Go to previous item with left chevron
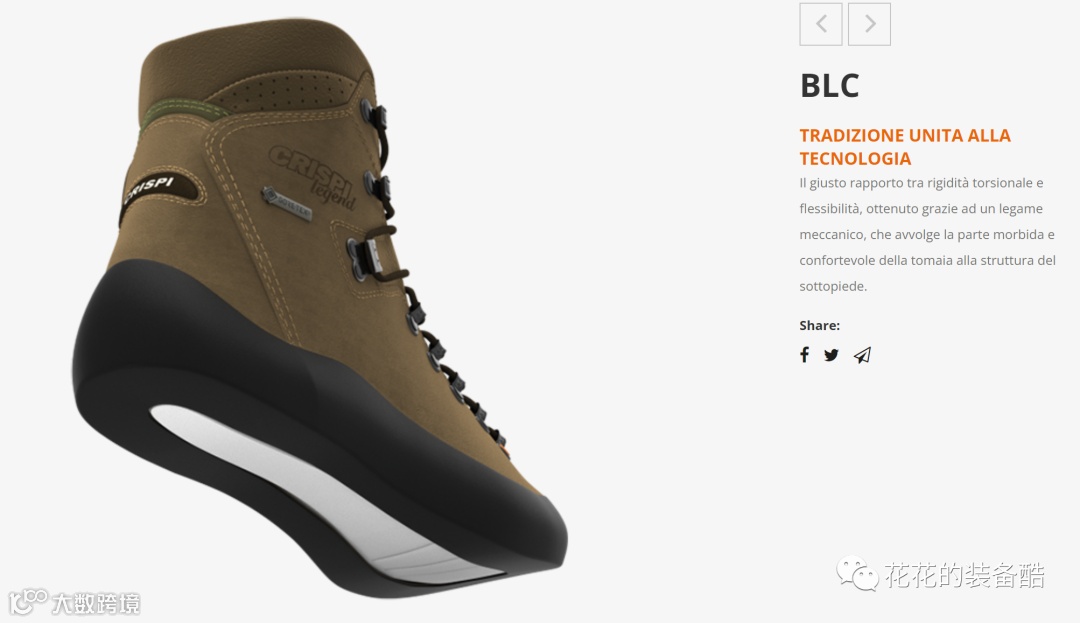1080x623 pixels. (820, 24)
